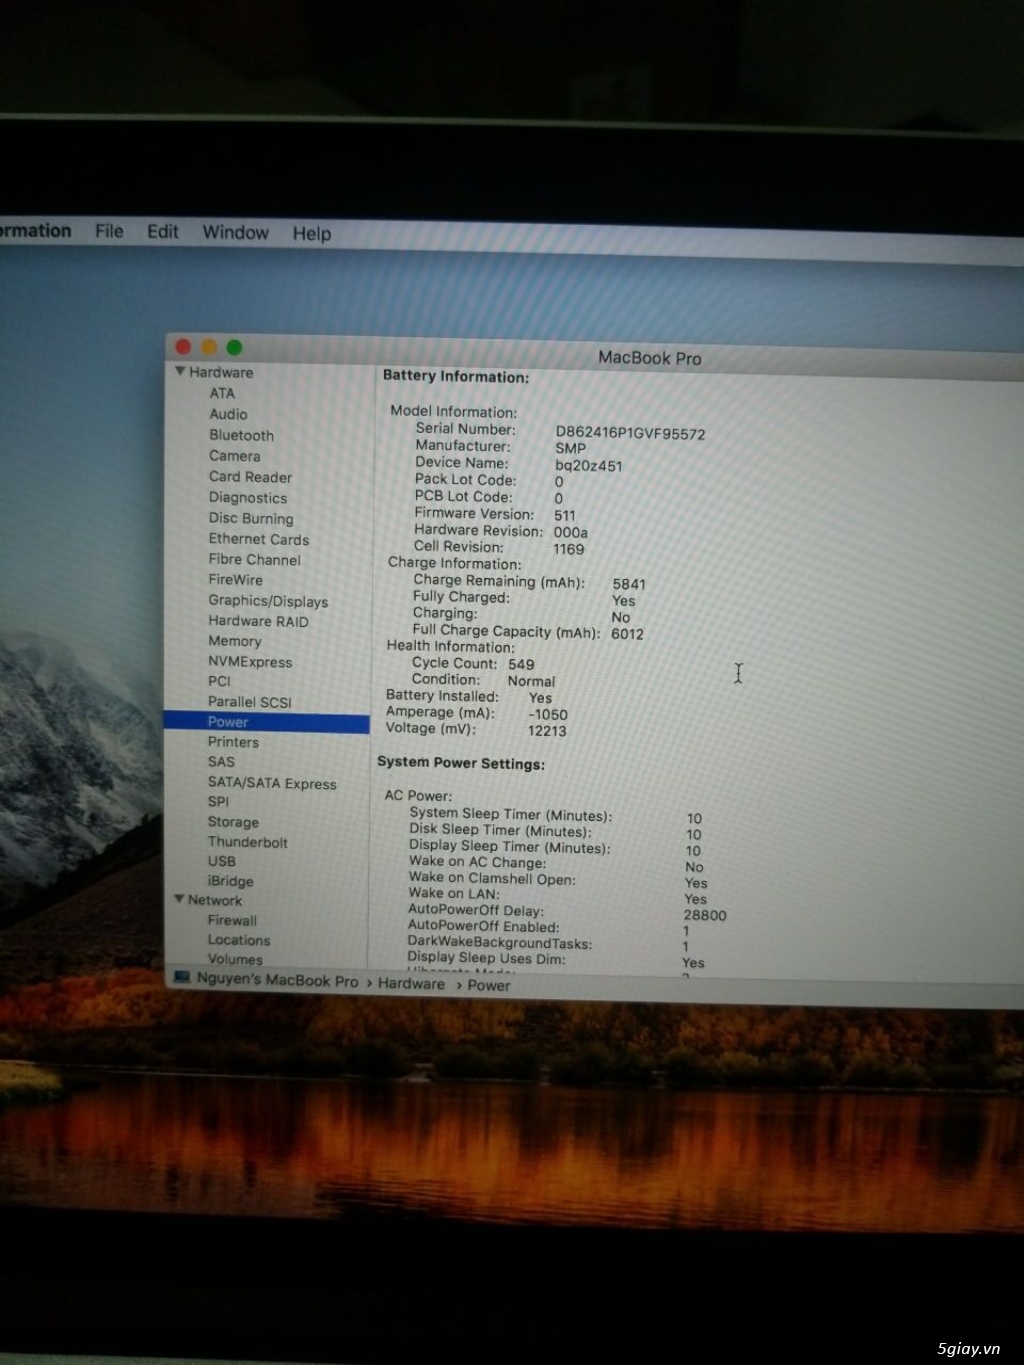Minimize window with yellow button

(x=209, y=347)
